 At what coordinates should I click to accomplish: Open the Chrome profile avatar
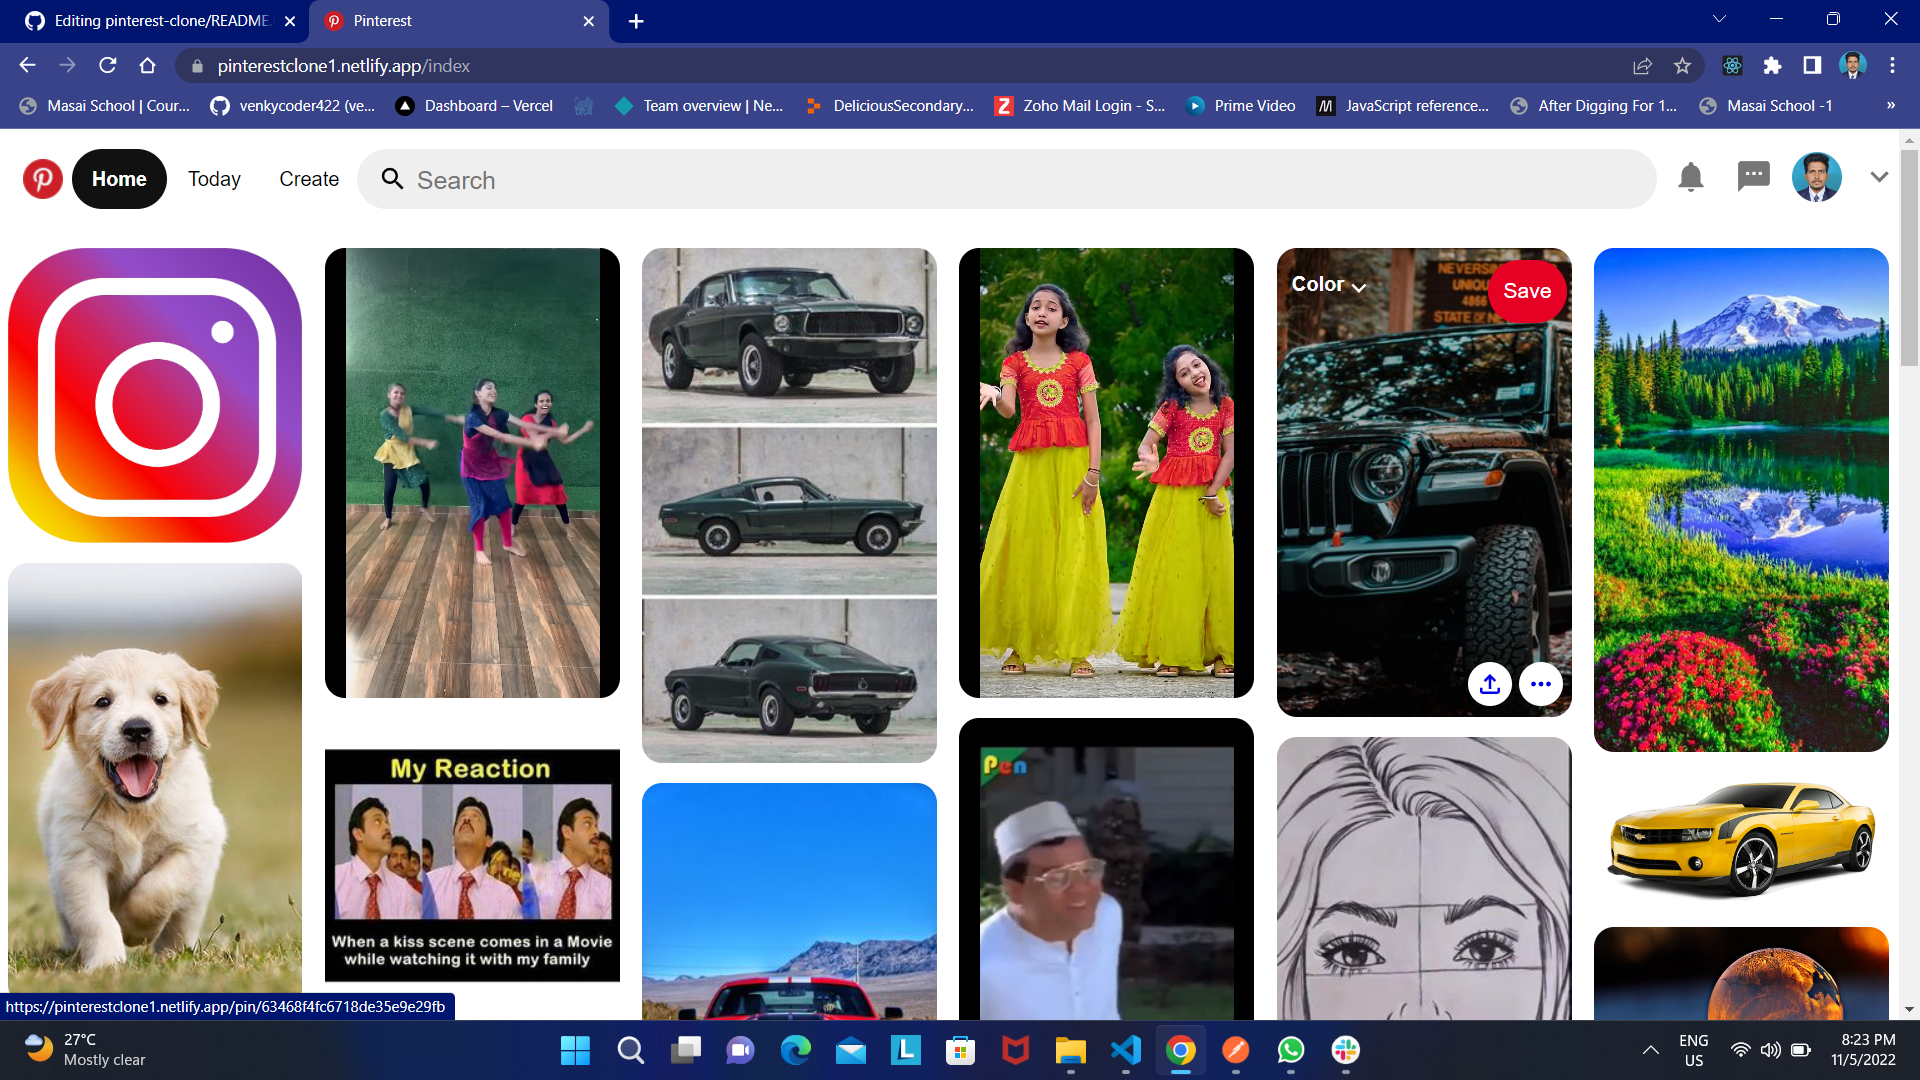pos(1852,65)
